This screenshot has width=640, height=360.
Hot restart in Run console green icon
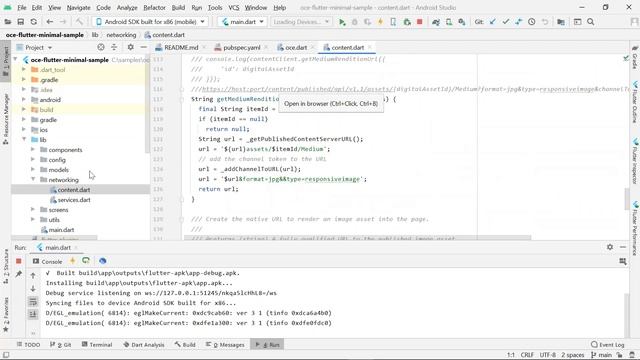(x=86, y=261)
